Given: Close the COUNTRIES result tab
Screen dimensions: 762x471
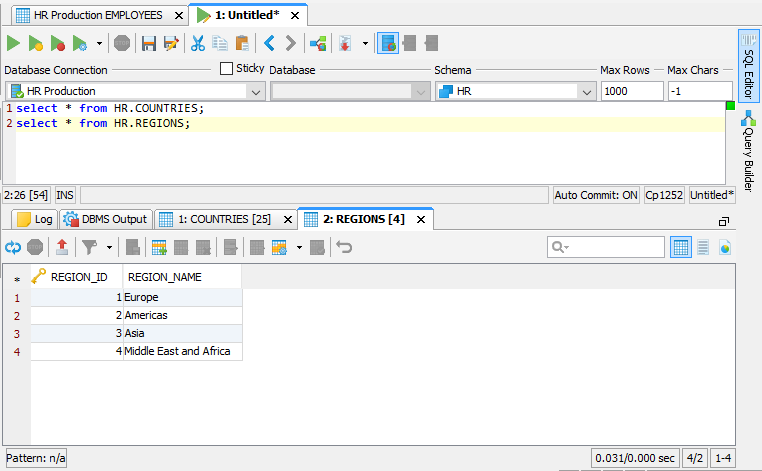Looking at the screenshot, I should (x=288, y=220).
